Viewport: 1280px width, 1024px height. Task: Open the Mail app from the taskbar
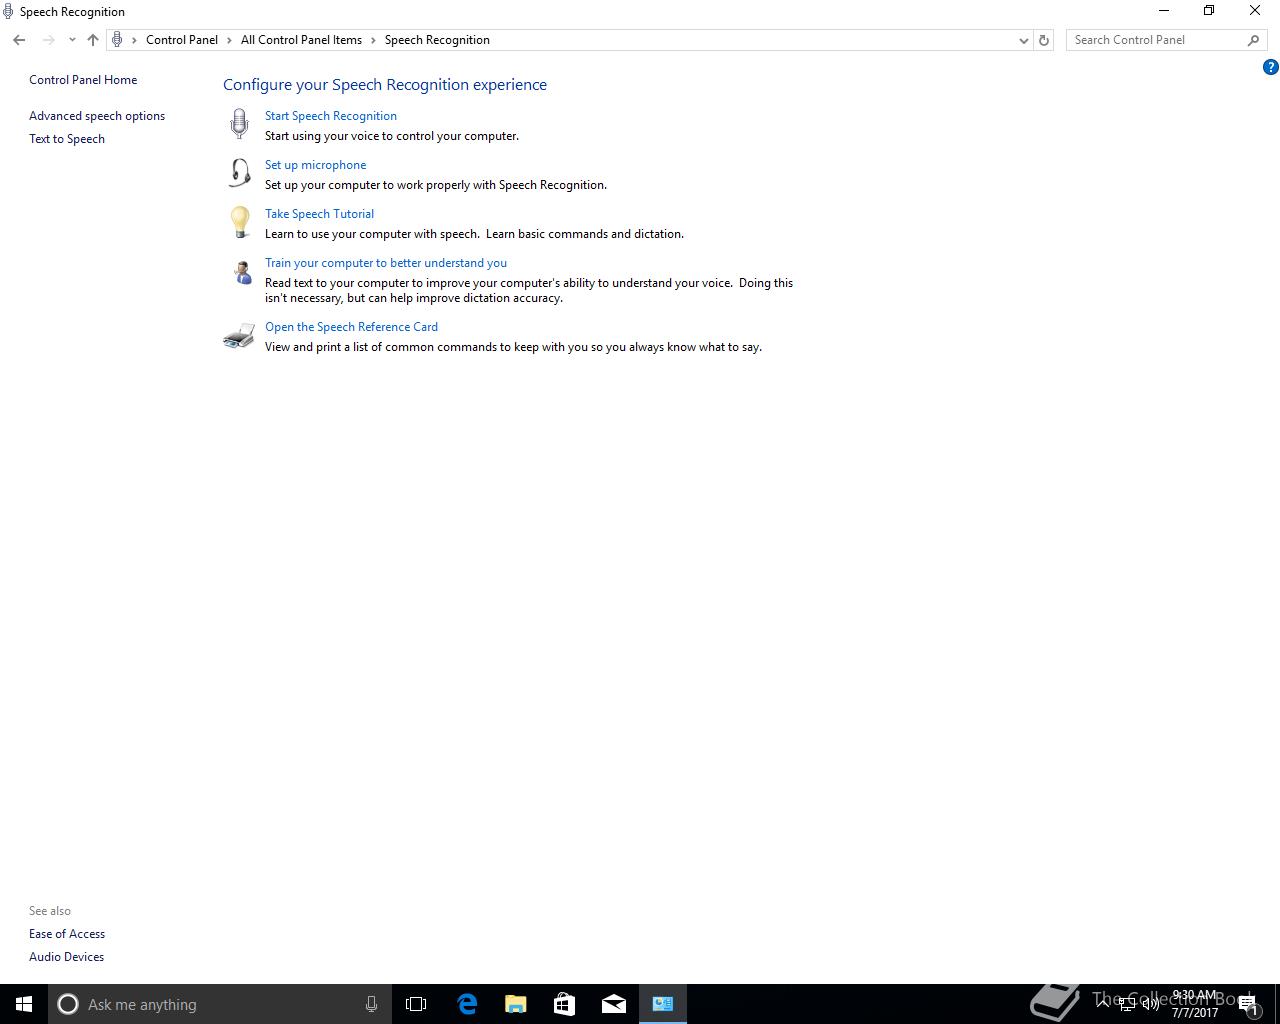click(x=614, y=1004)
